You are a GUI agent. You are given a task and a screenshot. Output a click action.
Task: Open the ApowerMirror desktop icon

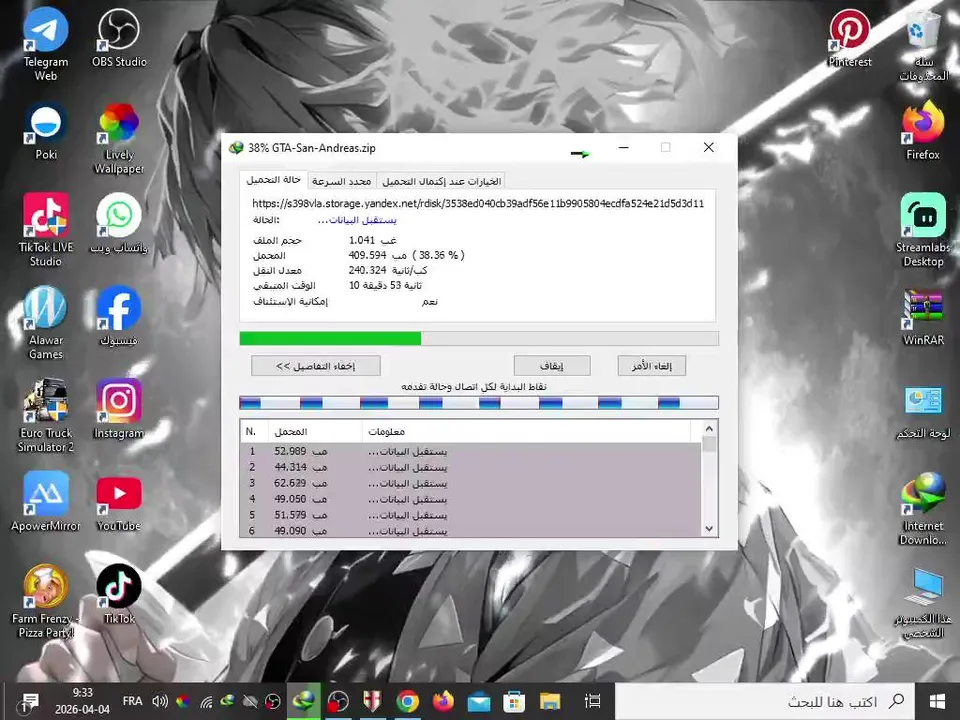(45, 502)
